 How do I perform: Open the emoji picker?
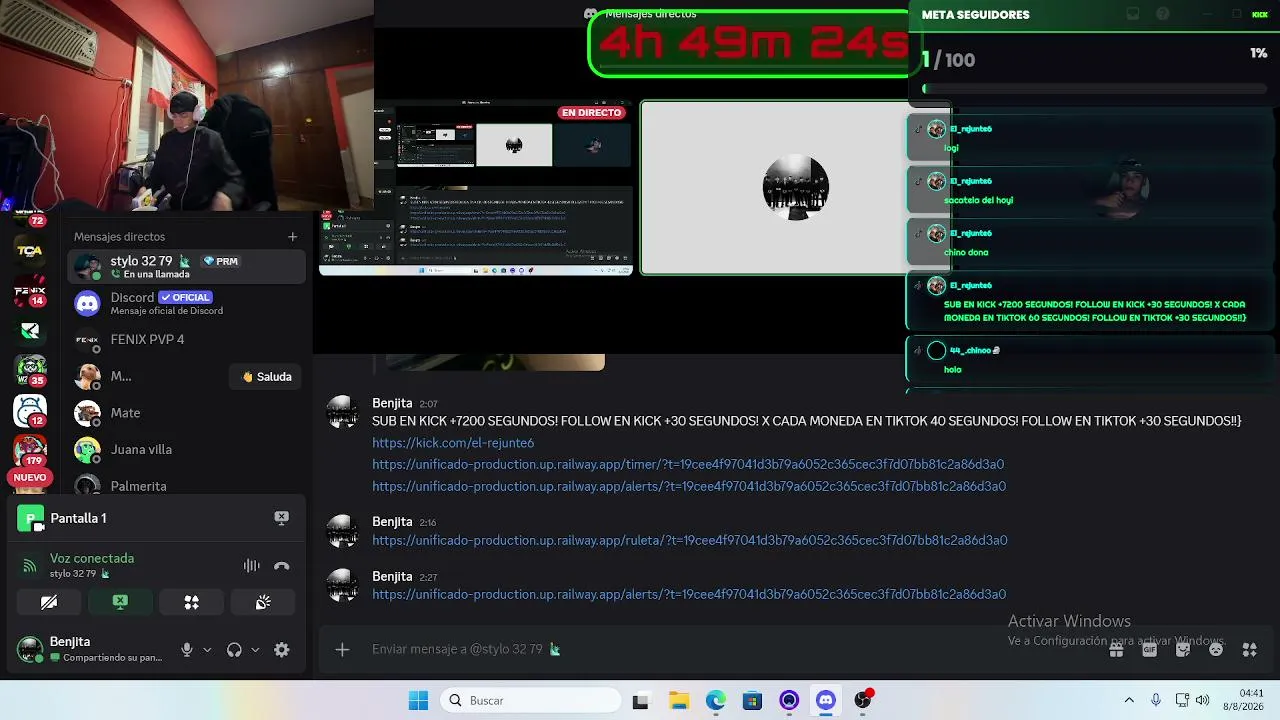(x=1216, y=650)
